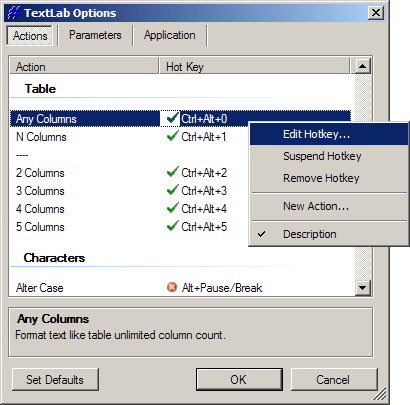Image resolution: width=410 pixels, height=405 pixels.
Task: Click the green checkmark beside Ctrl+Alt+0
Action: pyautogui.click(x=172, y=118)
